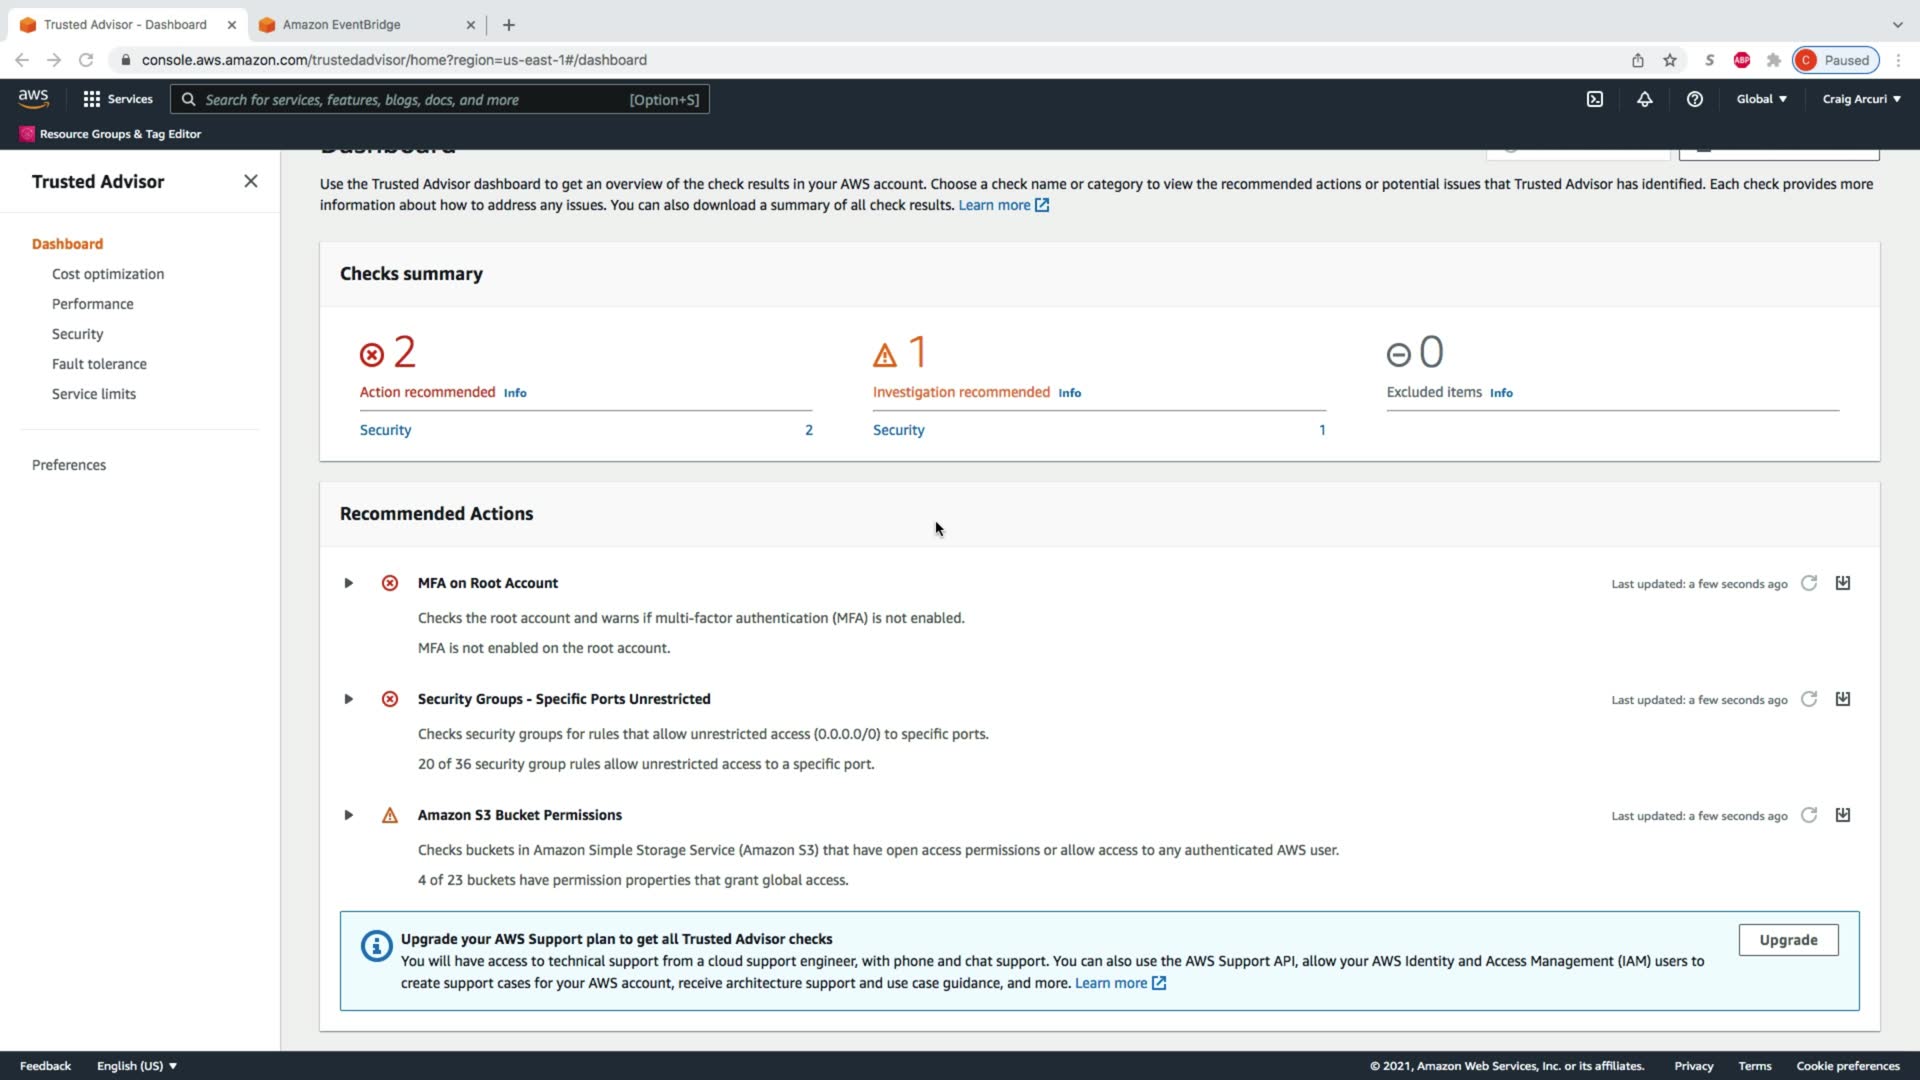This screenshot has width=1920, height=1080.
Task: Expand Amazon S3 Bucket Permissions details
Action: click(x=348, y=815)
